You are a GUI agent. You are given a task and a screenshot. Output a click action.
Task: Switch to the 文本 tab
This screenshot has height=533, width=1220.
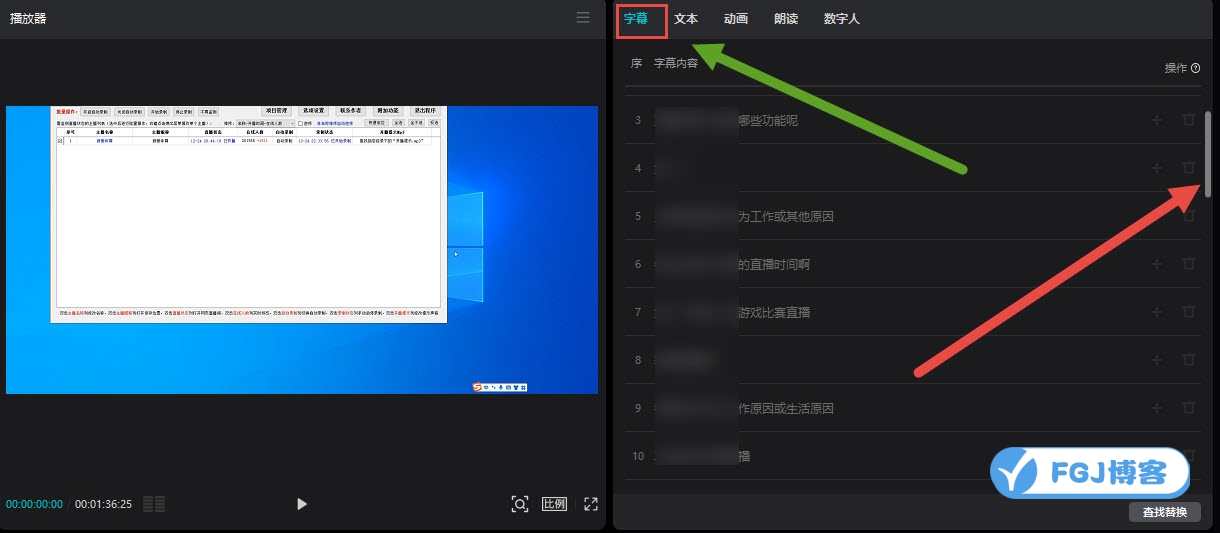pos(686,19)
